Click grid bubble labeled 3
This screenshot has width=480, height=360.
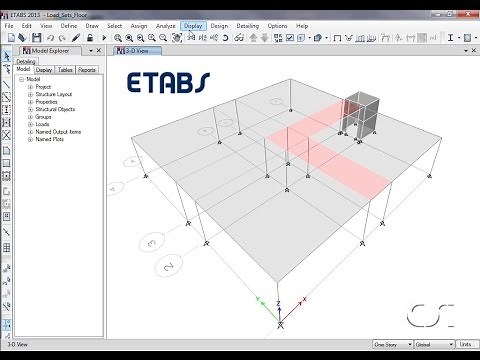tap(152, 243)
